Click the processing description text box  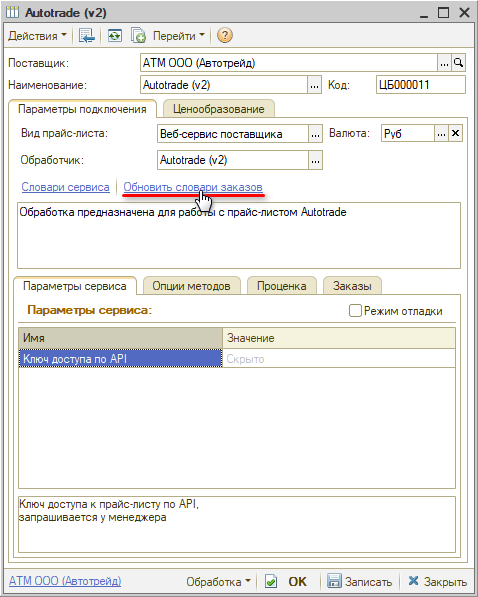(239, 235)
